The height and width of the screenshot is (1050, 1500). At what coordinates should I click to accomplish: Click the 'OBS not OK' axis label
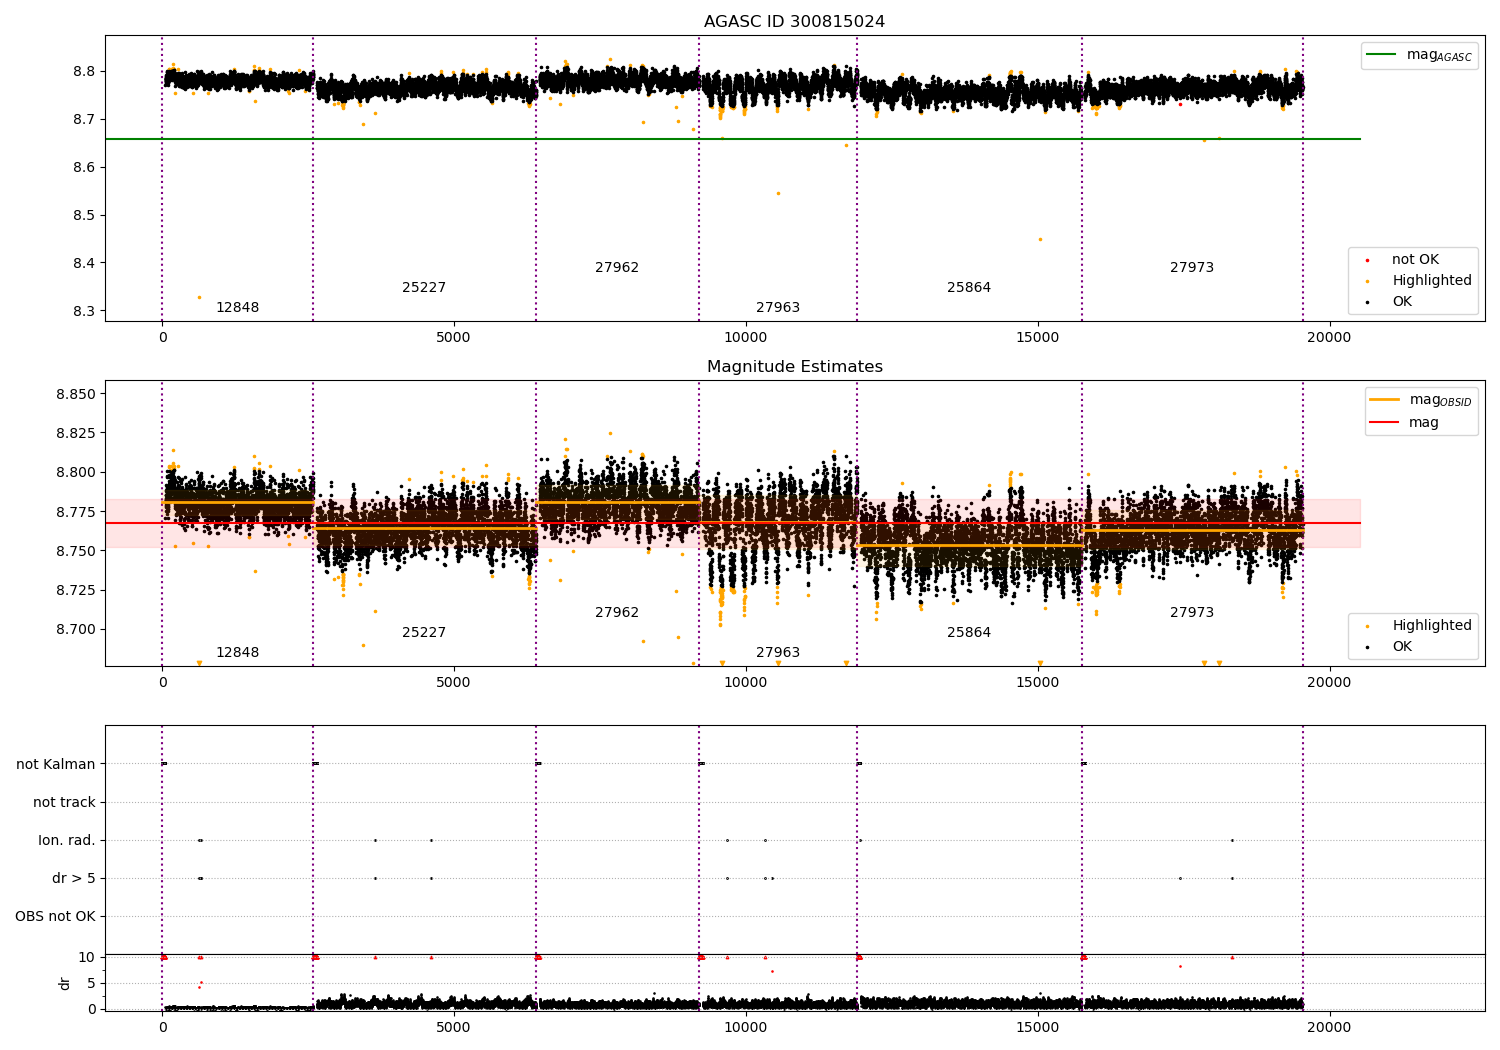point(55,916)
